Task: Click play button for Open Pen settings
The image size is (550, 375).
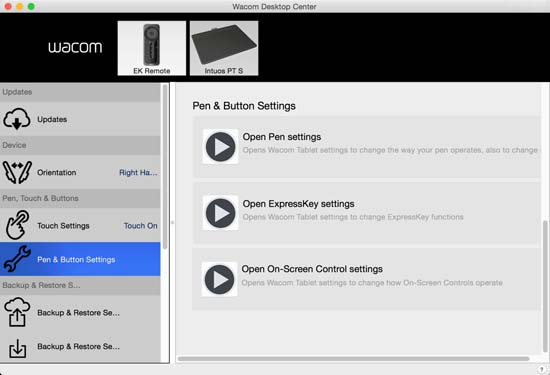Action: (x=220, y=147)
